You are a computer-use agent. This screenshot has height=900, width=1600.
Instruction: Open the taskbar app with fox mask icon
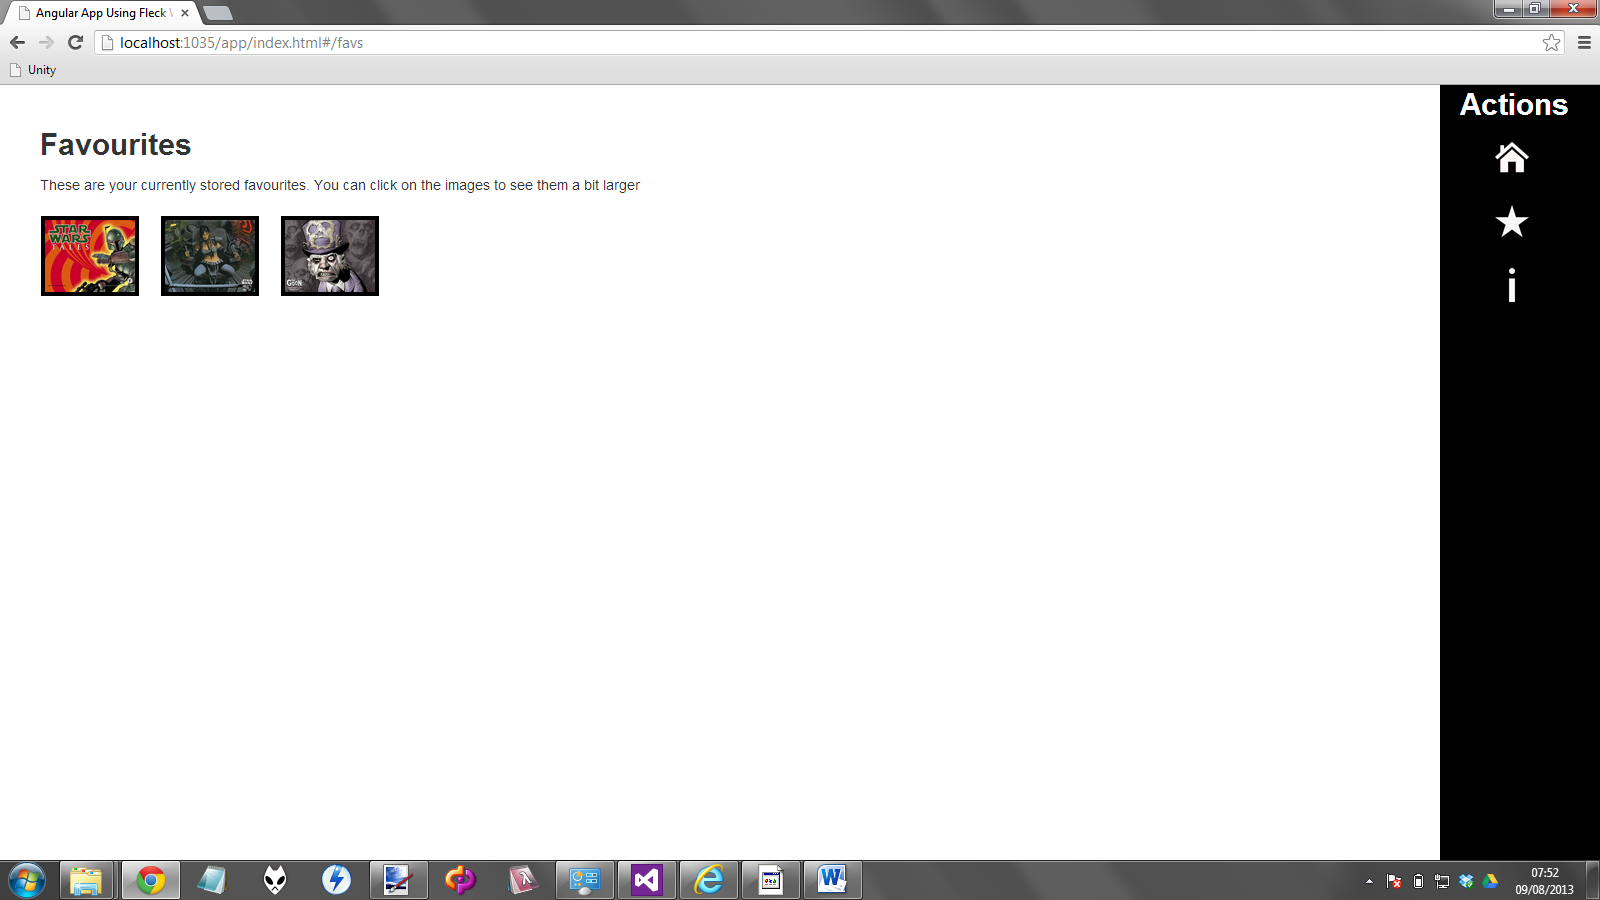click(275, 881)
